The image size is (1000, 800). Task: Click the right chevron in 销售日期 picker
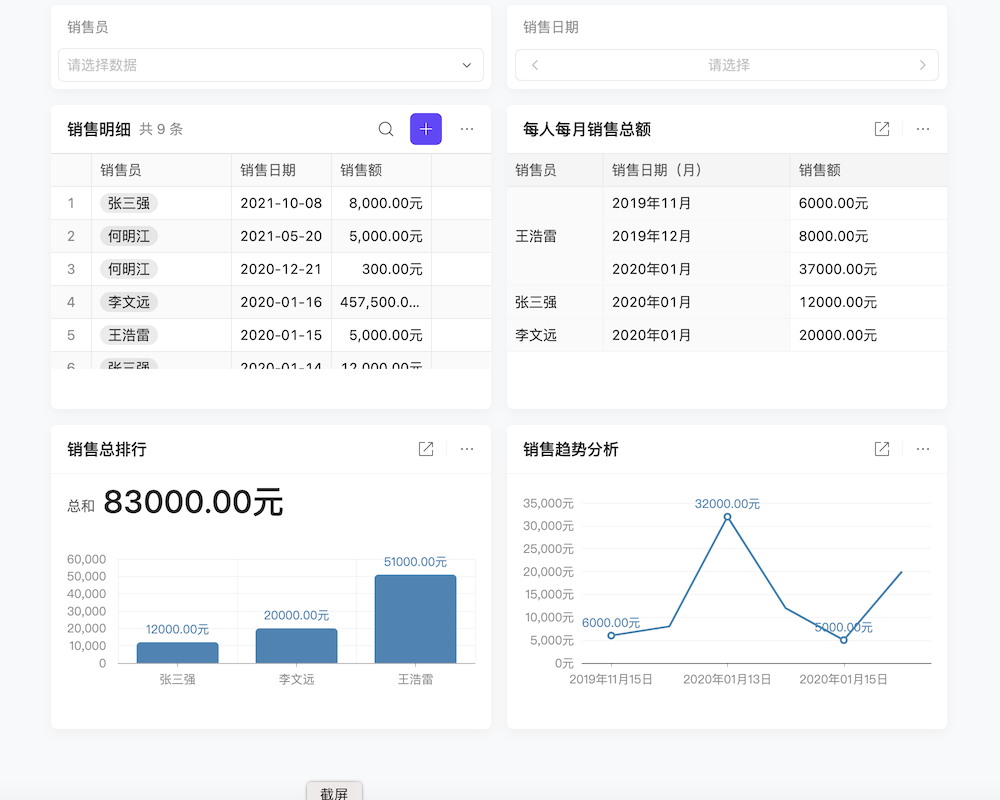922,64
